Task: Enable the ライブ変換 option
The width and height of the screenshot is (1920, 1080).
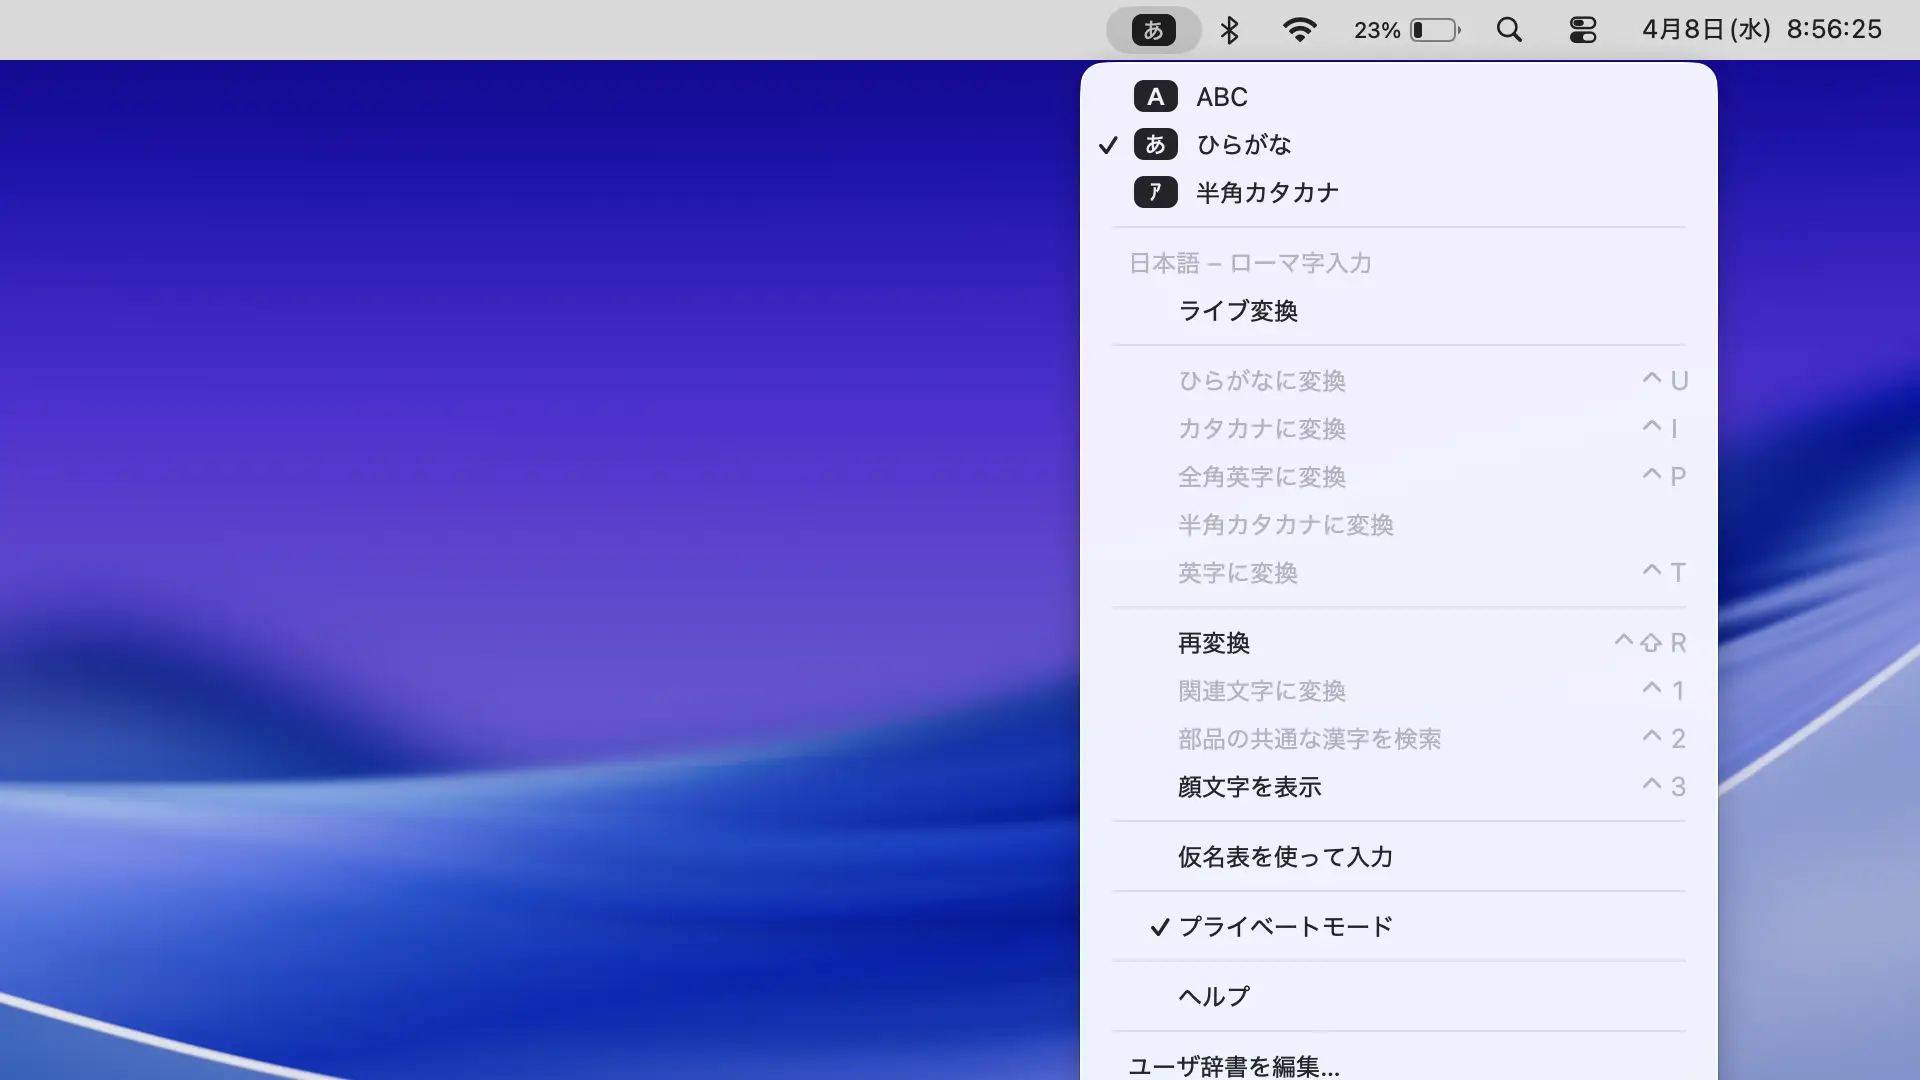Action: [1238, 311]
